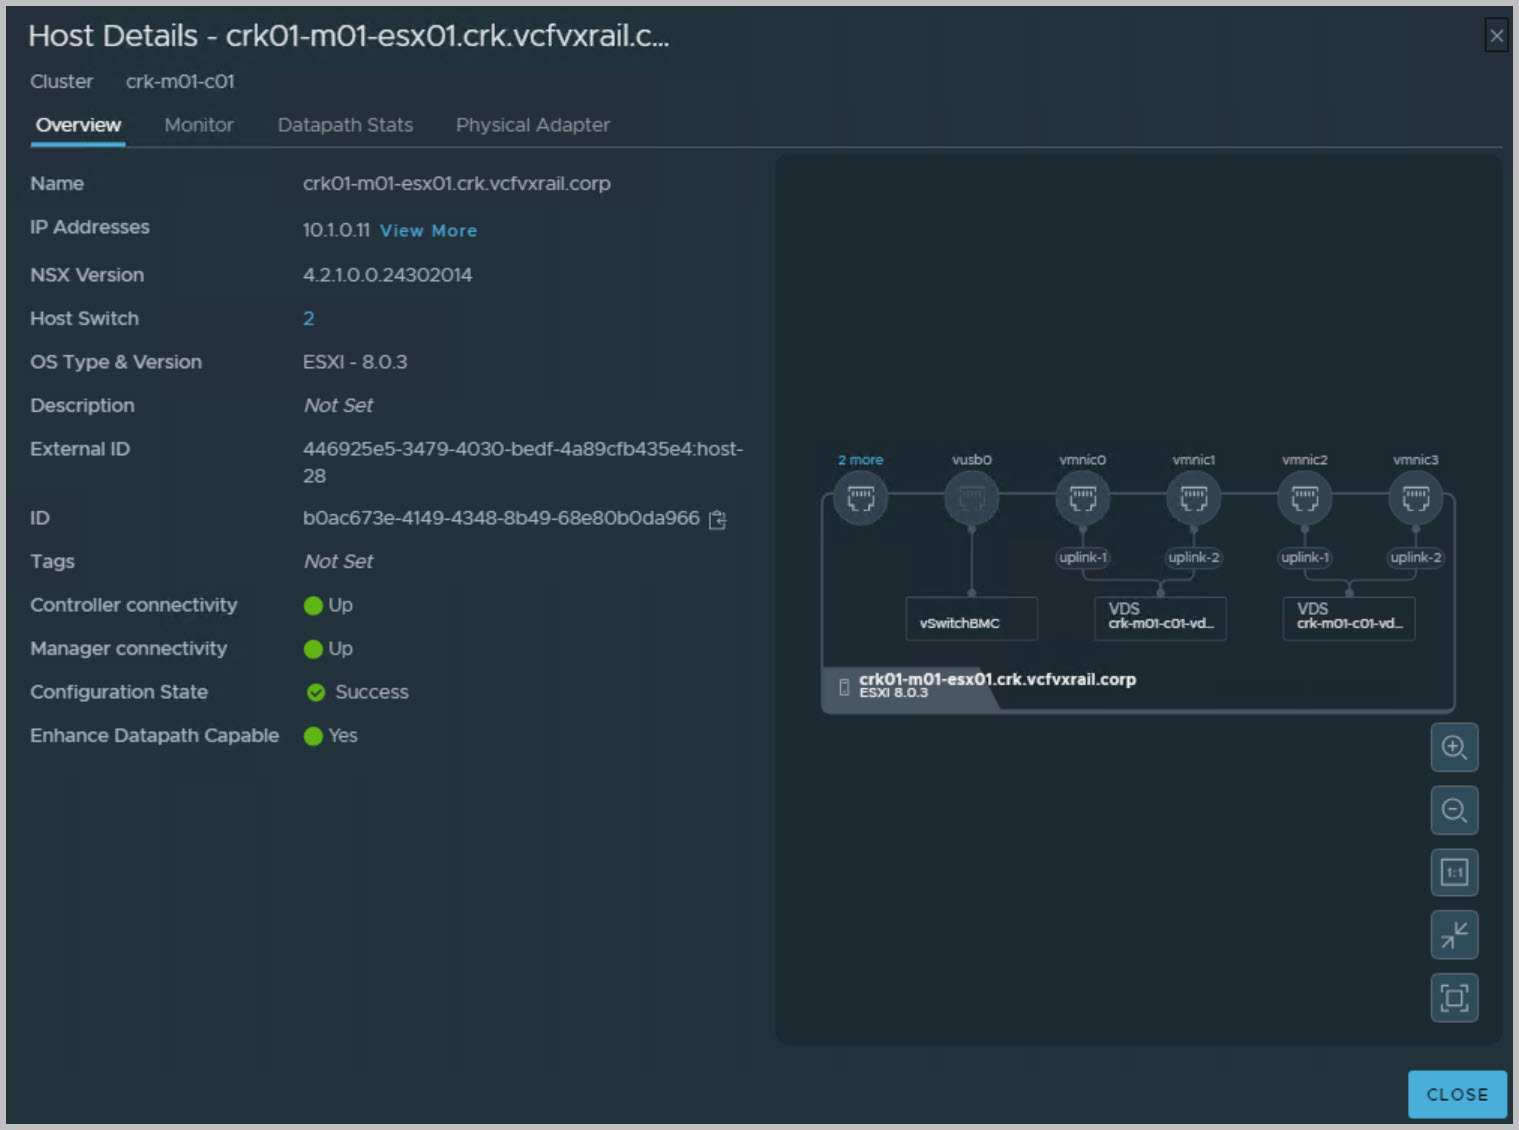Image resolution: width=1519 pixels, height=1130 pixels.
Task: Select the vmnic2 adapter icon
Action: (1304, 497)
